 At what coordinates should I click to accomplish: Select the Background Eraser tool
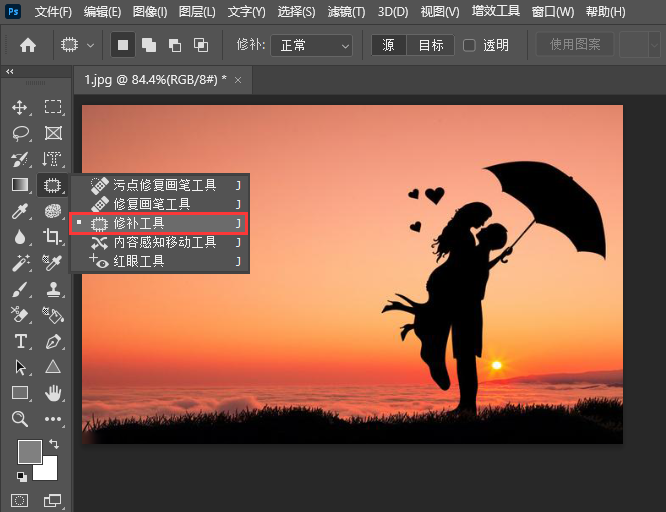(x=20, y=315)
